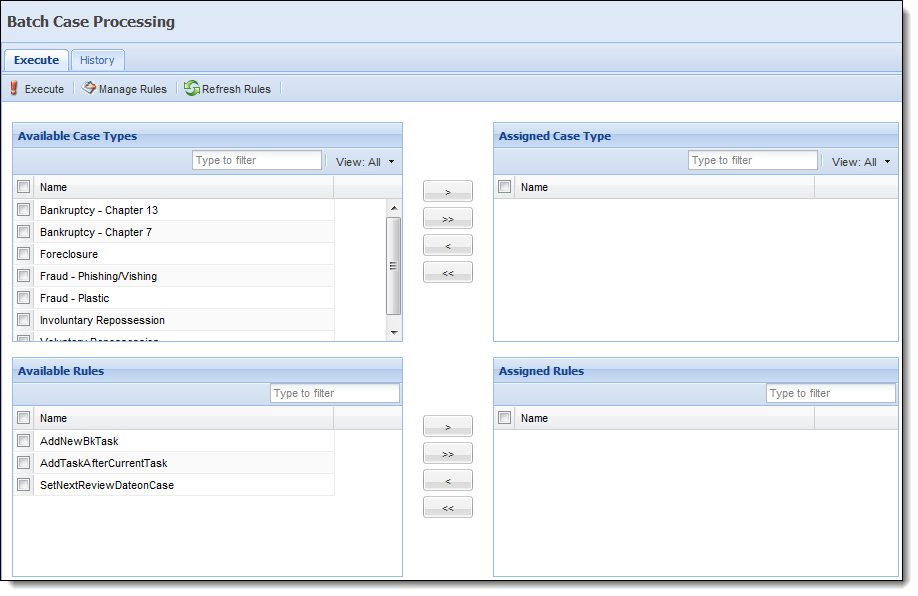The image size is (918, 596).
Task: Toggle select-all checkbox in Assigned Case Type header
Action: coord(505,187)
